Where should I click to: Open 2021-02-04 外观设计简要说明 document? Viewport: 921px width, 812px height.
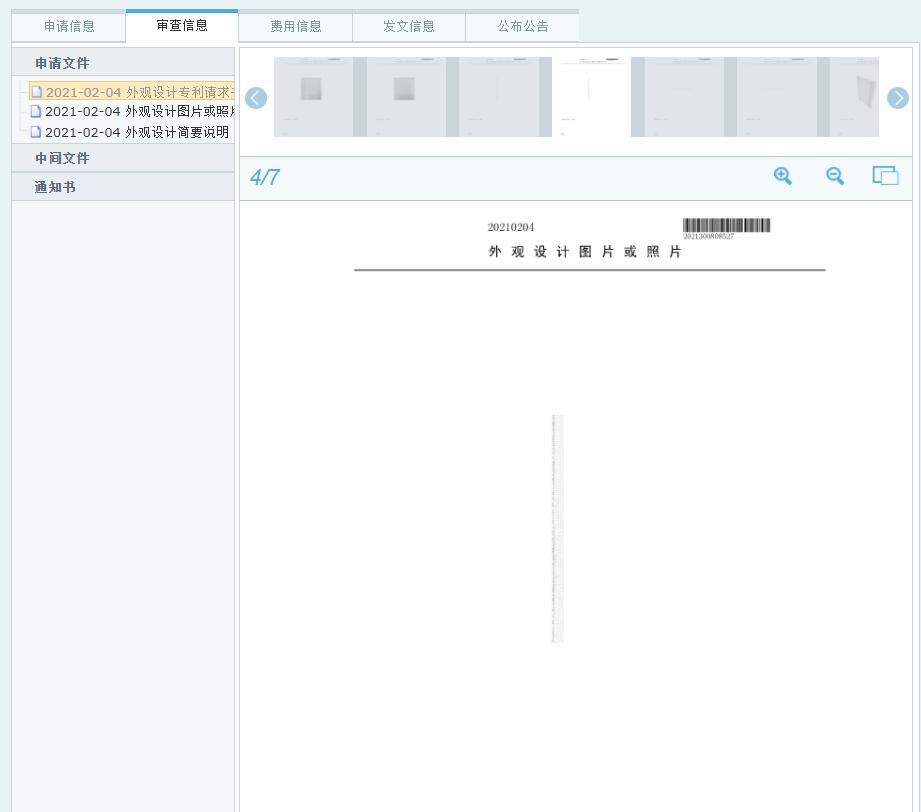[x=137, y=132]
